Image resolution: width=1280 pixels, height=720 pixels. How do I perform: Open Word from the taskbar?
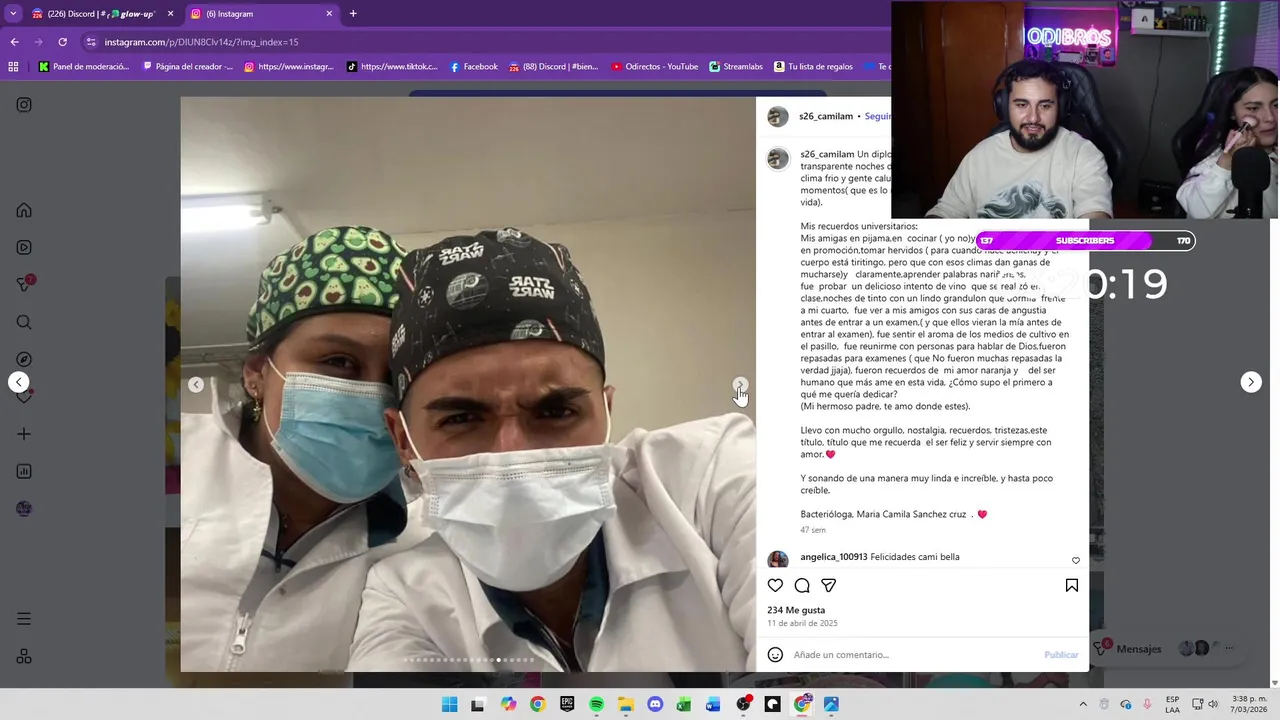tap(713, 704)
